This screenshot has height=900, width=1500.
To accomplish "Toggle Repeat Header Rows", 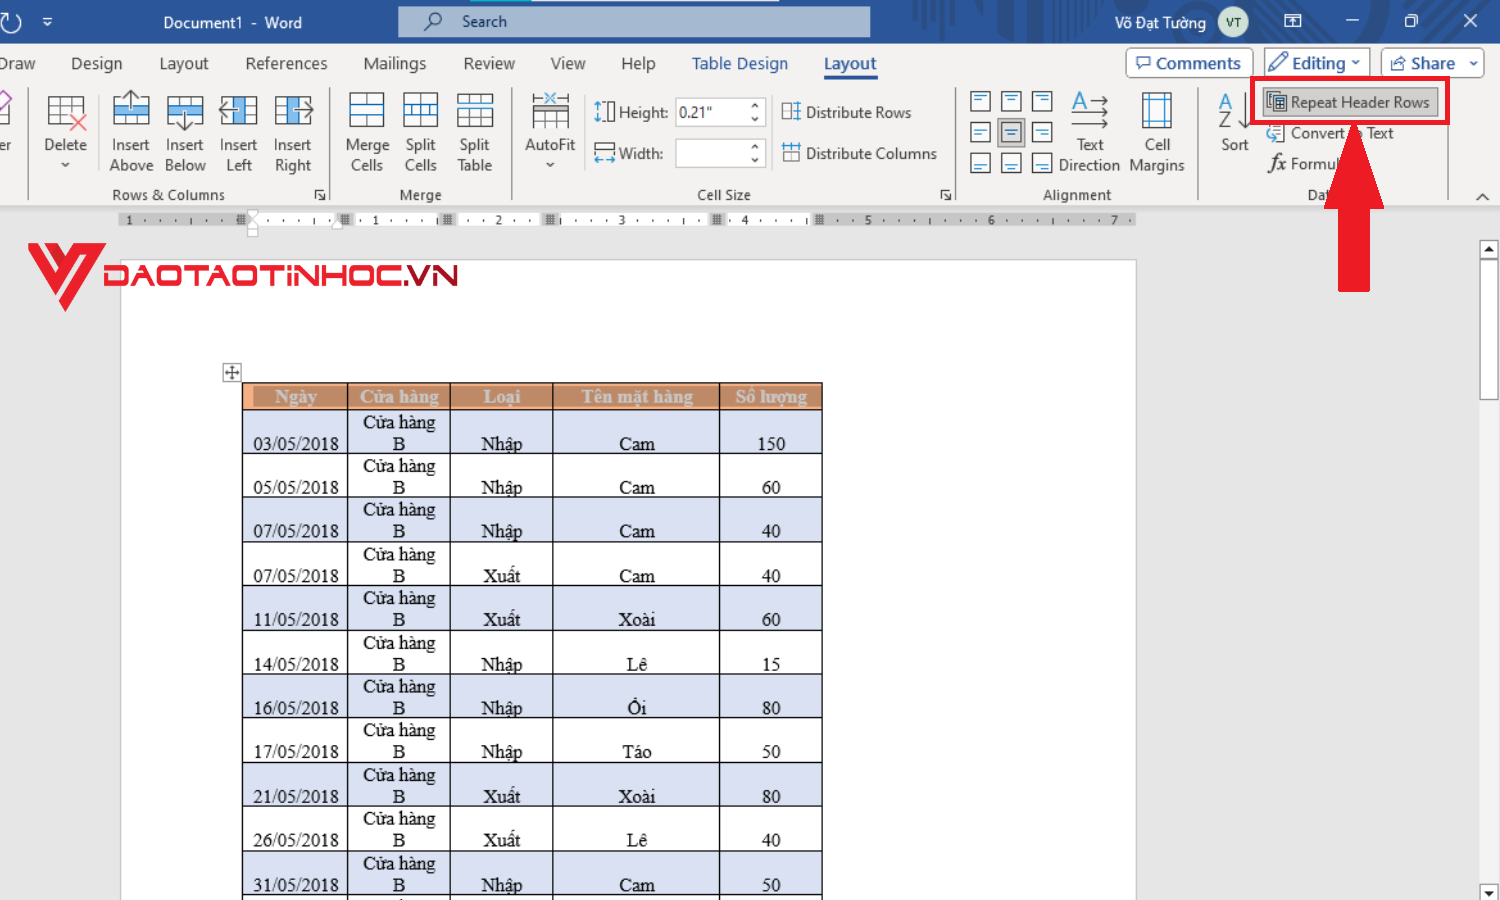I will coord(1349,101).
